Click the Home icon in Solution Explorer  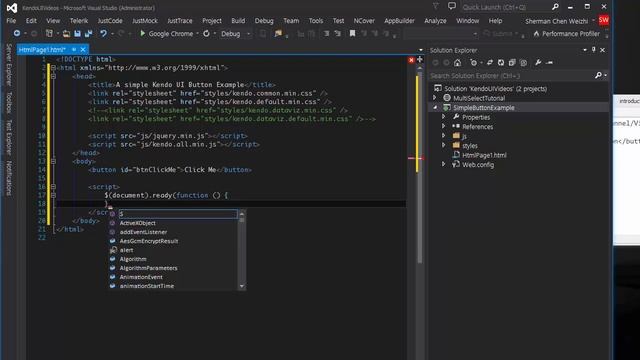click(x=458, y=62)
